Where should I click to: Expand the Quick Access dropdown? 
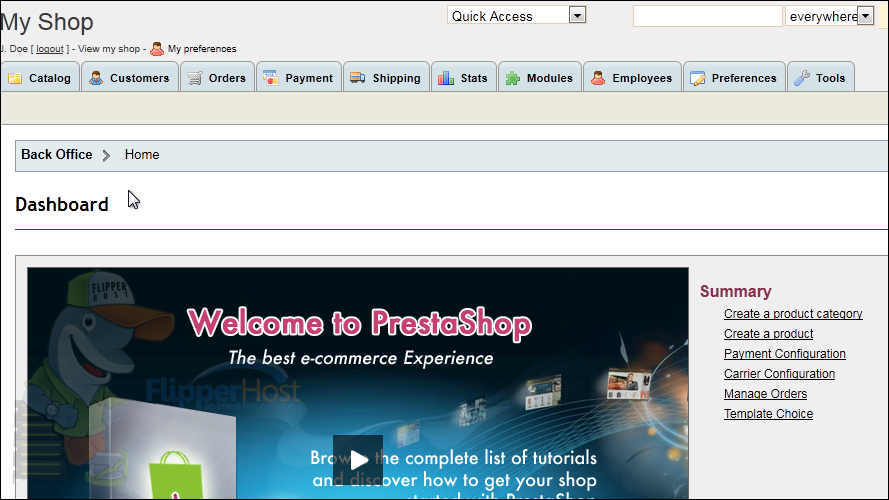click(516, 15)
